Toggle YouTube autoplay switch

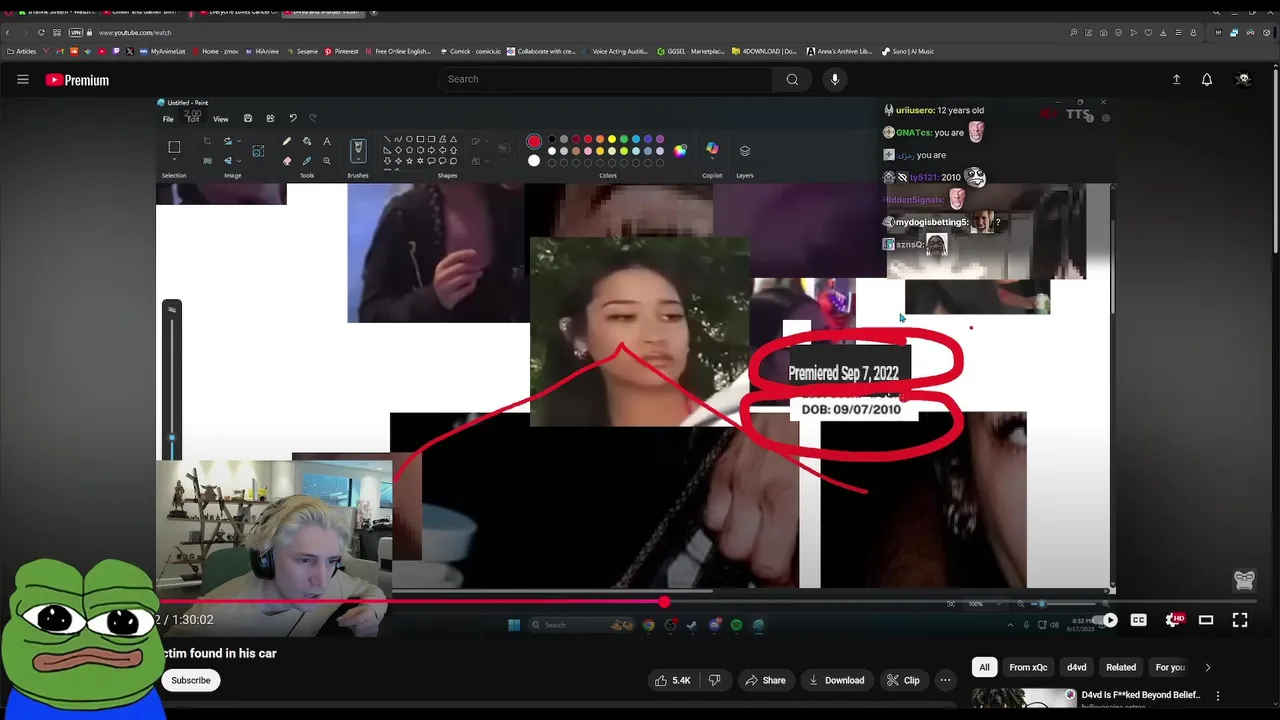coord(1104,620)
